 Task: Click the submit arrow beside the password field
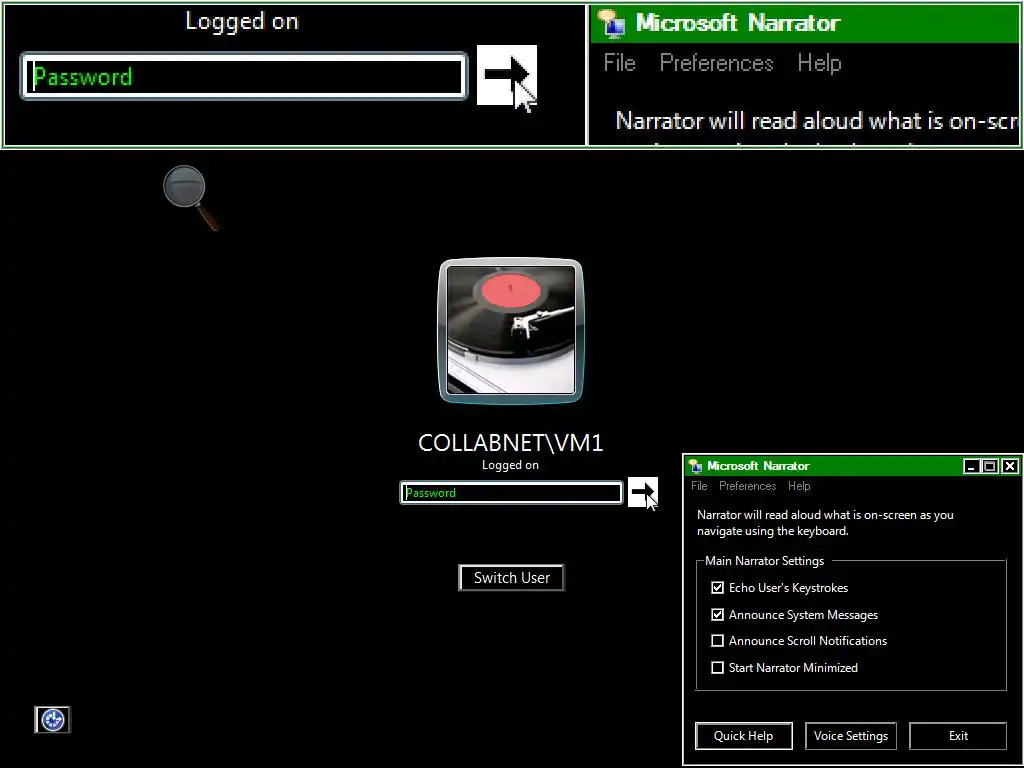pos(643,492)
